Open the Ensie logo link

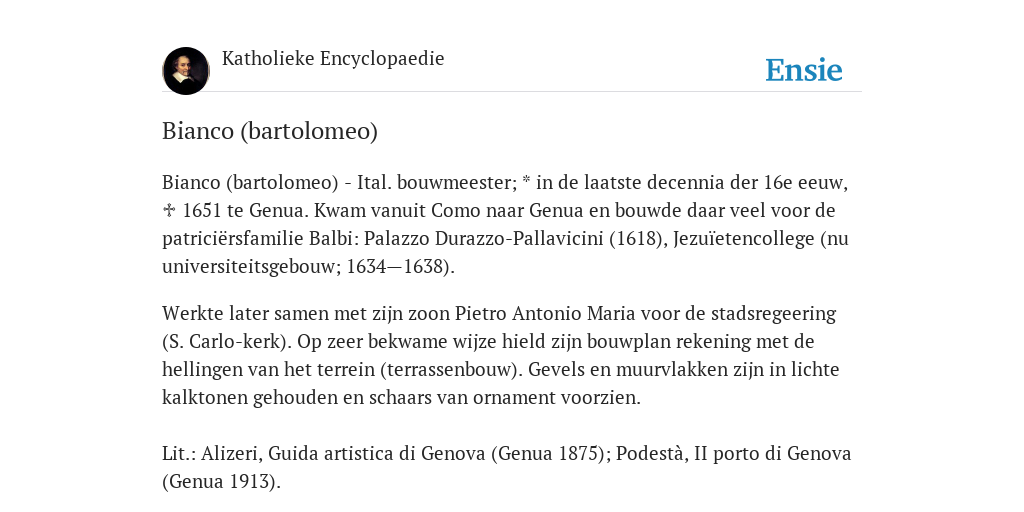pos(804,70)
